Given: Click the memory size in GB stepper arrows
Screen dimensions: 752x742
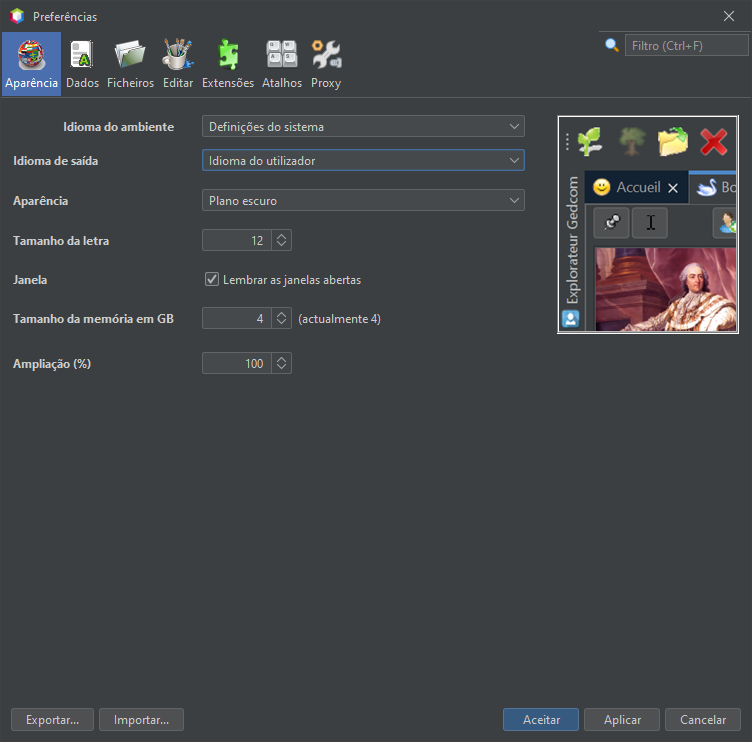Looking at the screenshot, I should coord(282,319).
